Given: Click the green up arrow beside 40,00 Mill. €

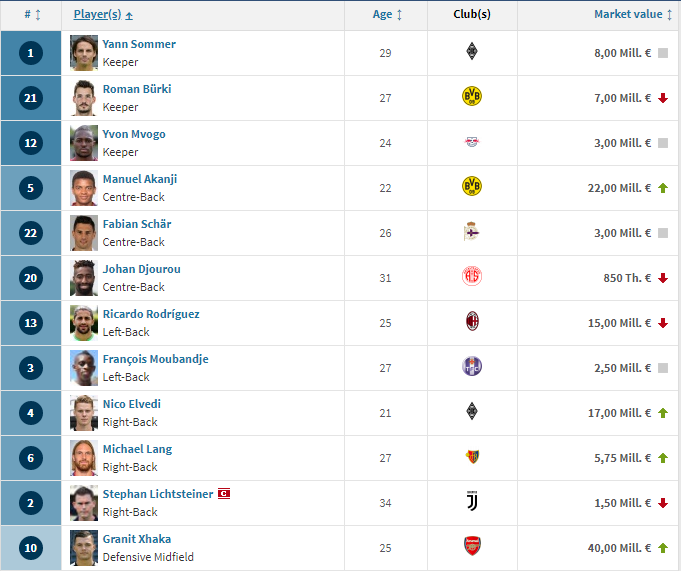Looking at the screenshot, I should coord(663,548).
